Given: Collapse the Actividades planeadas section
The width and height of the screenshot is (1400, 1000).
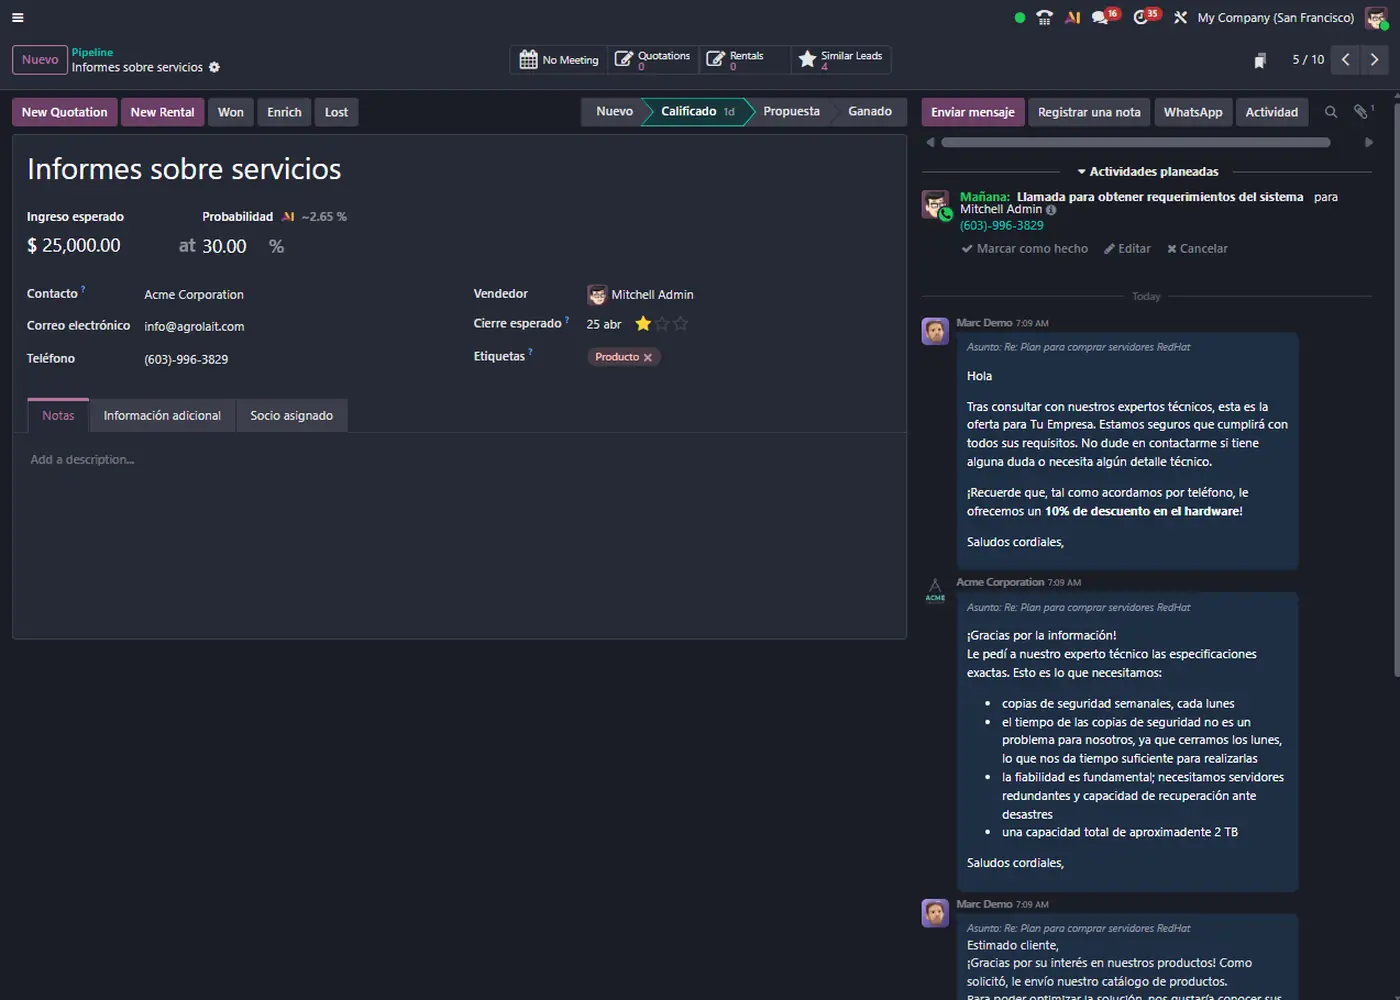Looking at the screenshot, I should tap(1147, 172).
